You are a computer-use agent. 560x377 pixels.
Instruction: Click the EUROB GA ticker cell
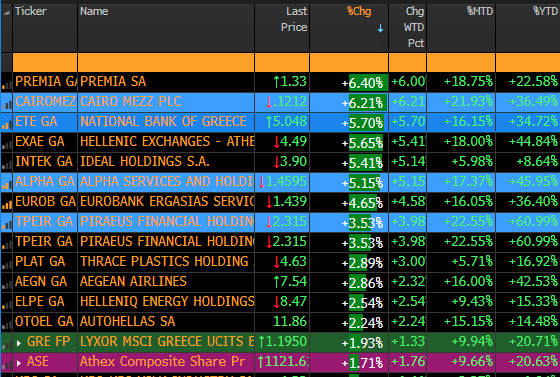pyautogui.click(x=45, y=202)
